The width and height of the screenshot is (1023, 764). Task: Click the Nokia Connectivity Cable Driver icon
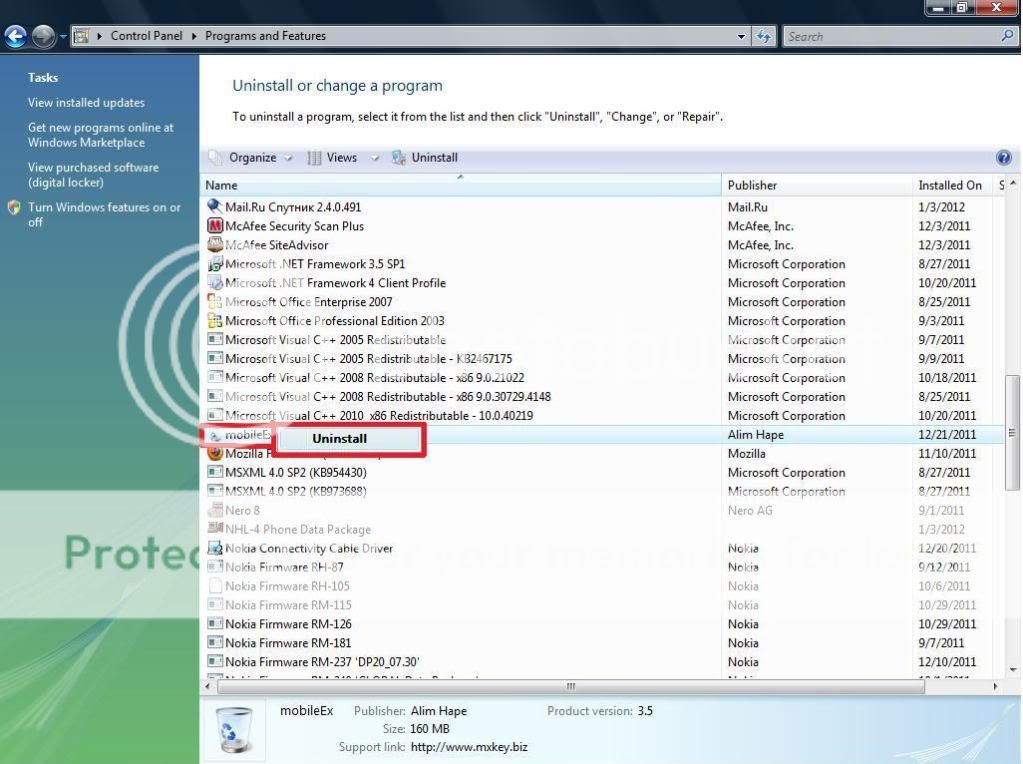point(215,548)
